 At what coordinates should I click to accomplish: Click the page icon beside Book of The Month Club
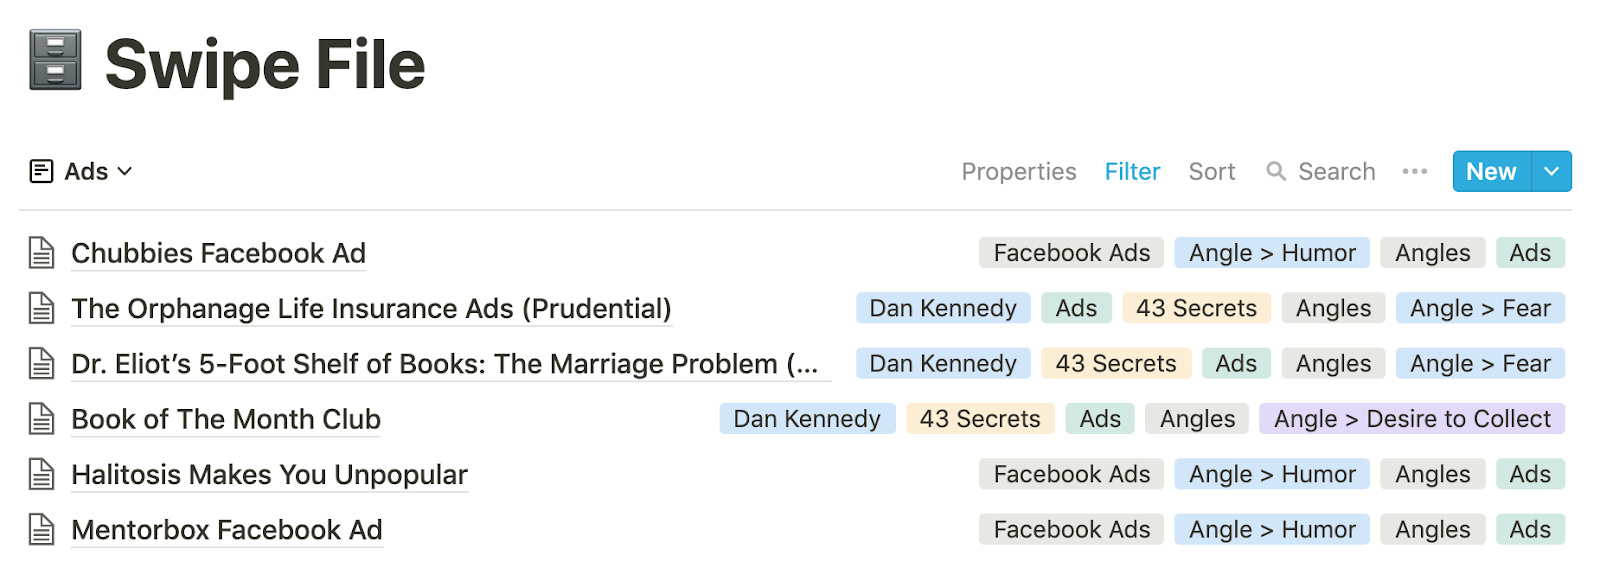tap(41, 419)
